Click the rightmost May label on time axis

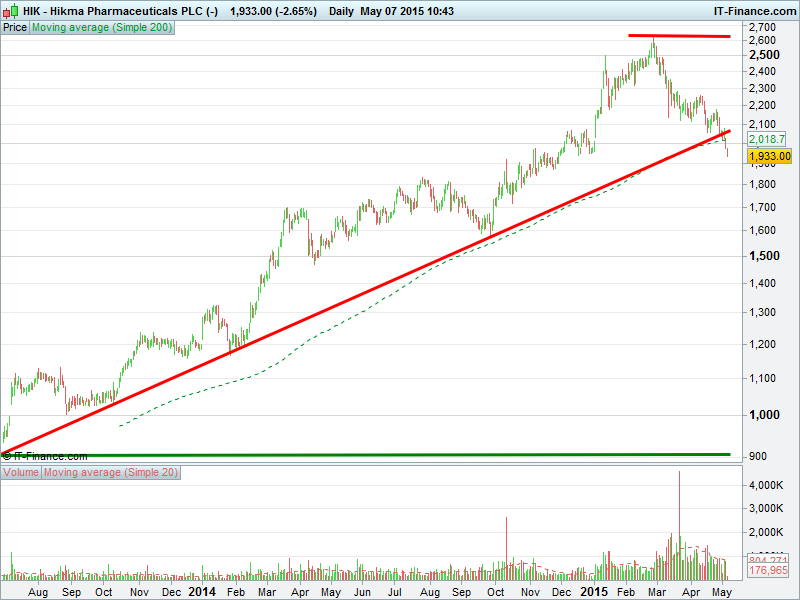pyautogui.click(x=721, y=592)
